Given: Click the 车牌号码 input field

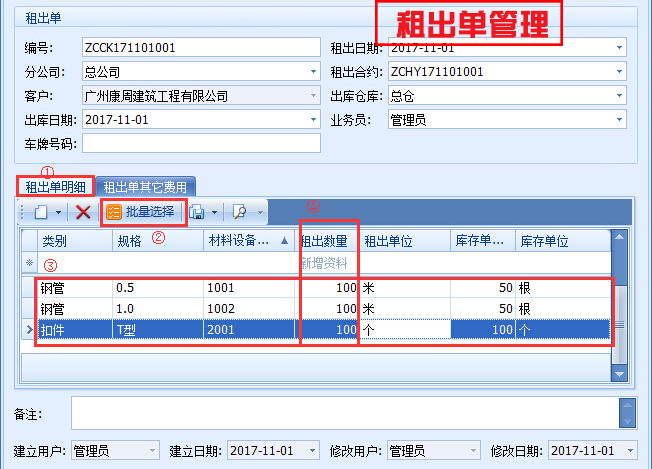Looking at the screenshot, I should point(200,144).
